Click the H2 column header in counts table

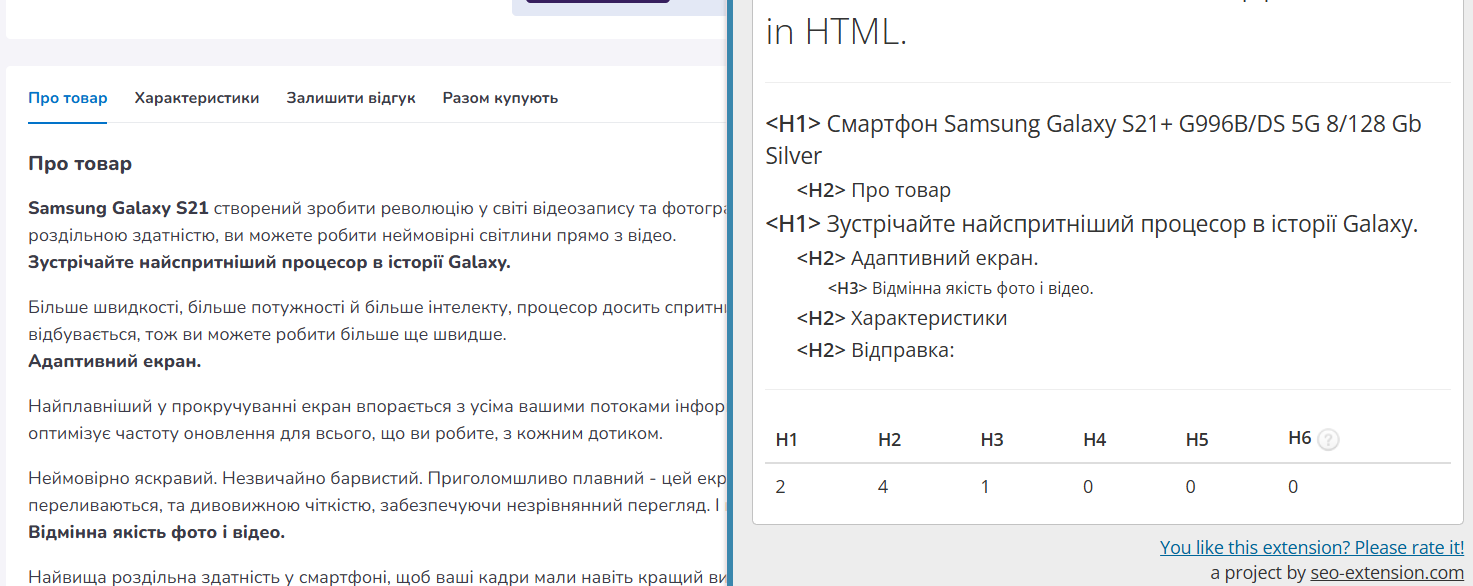click(889, 439)
